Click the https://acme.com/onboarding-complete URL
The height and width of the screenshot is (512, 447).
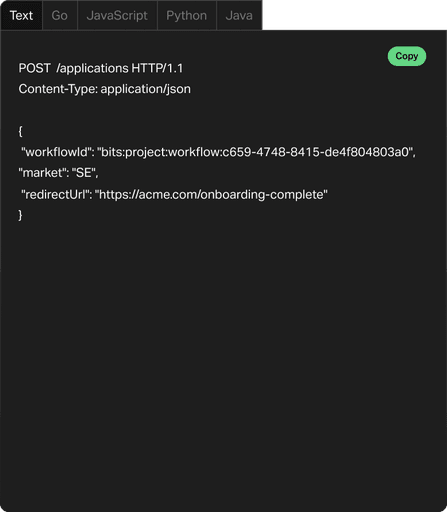coord(211,194)
